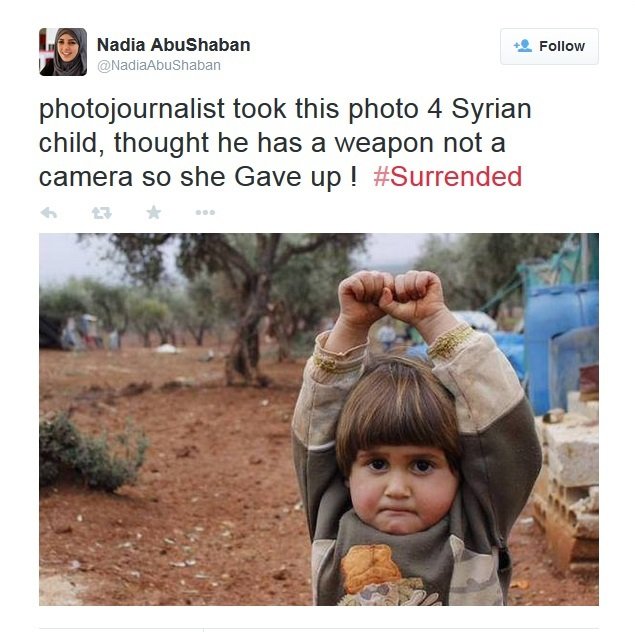Click the add-person icon in the Follow button
Screen dimensions: 635x632
tap(523, 46)
